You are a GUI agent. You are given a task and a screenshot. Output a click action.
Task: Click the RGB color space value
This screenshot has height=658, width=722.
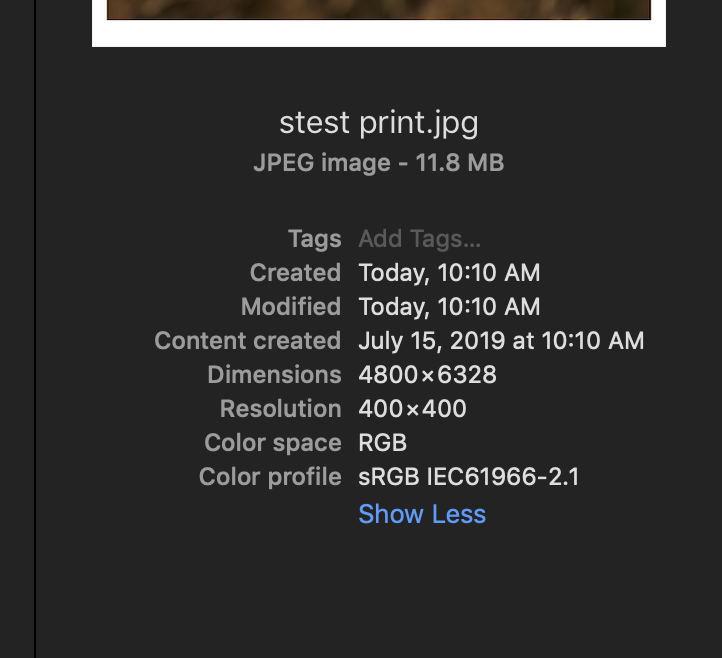(382, 443)
